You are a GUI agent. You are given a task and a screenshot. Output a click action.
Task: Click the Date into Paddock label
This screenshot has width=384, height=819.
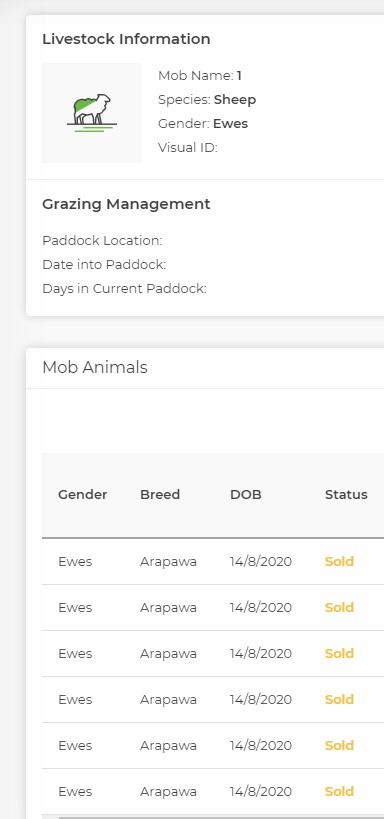[x=104, y=265]
